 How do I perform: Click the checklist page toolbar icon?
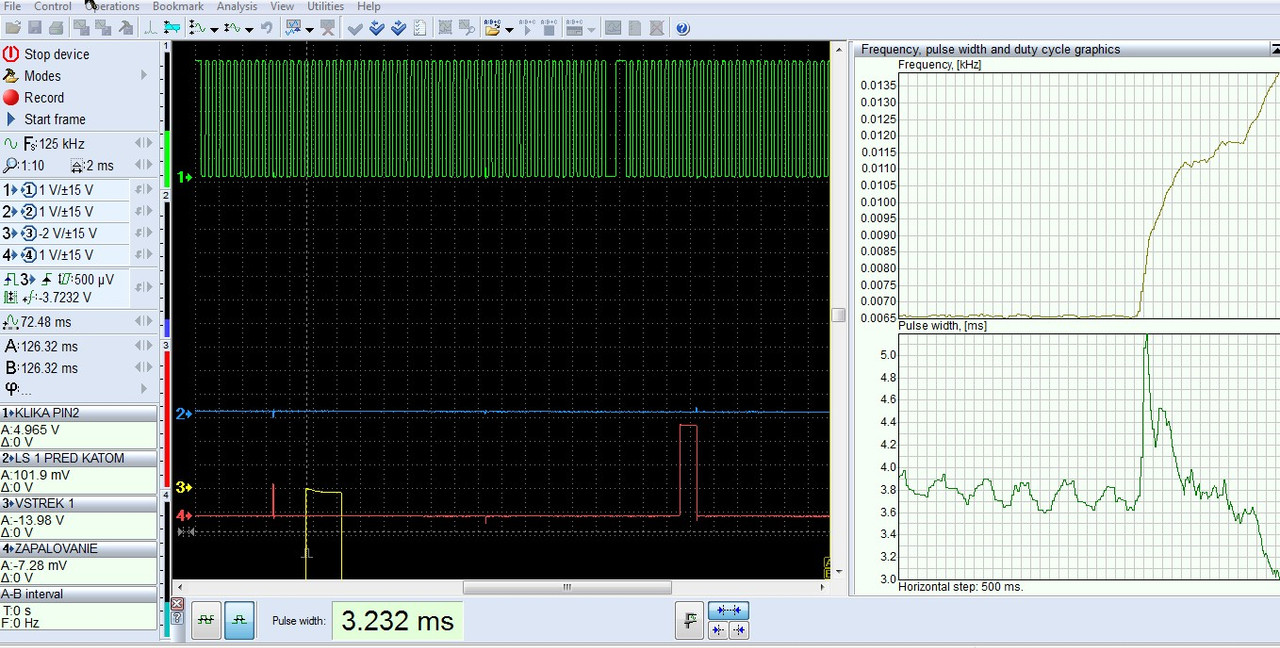[420, 28]
